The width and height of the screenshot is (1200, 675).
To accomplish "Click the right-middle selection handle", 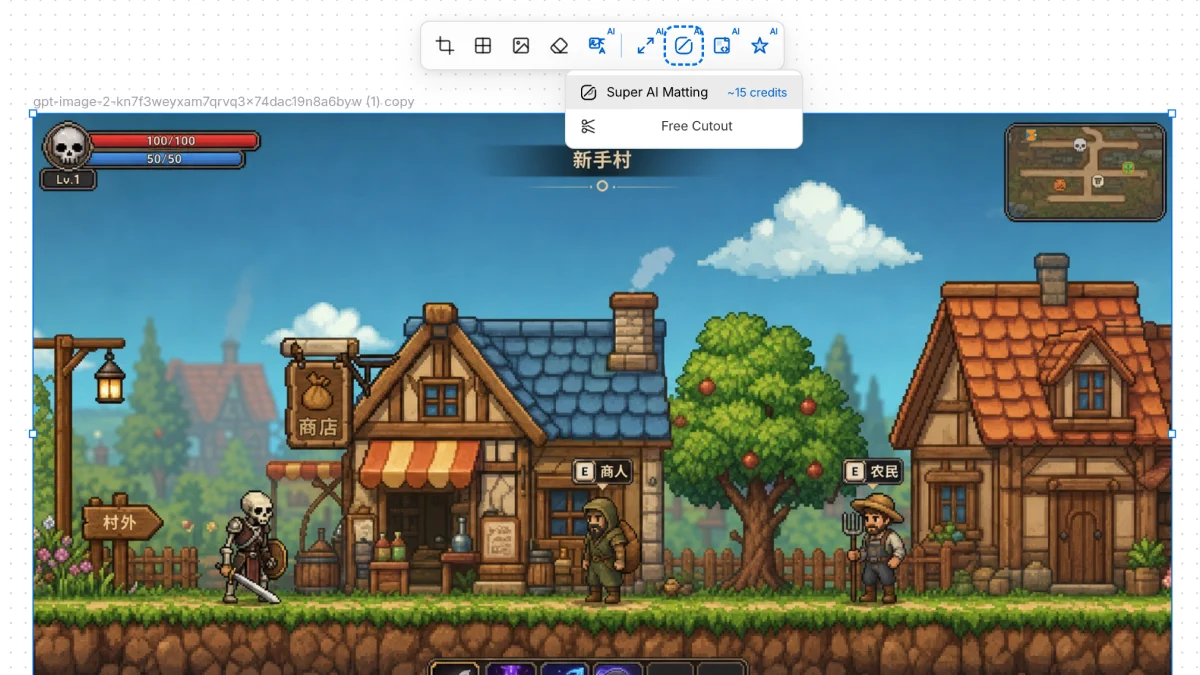I will pos(1172,434).
